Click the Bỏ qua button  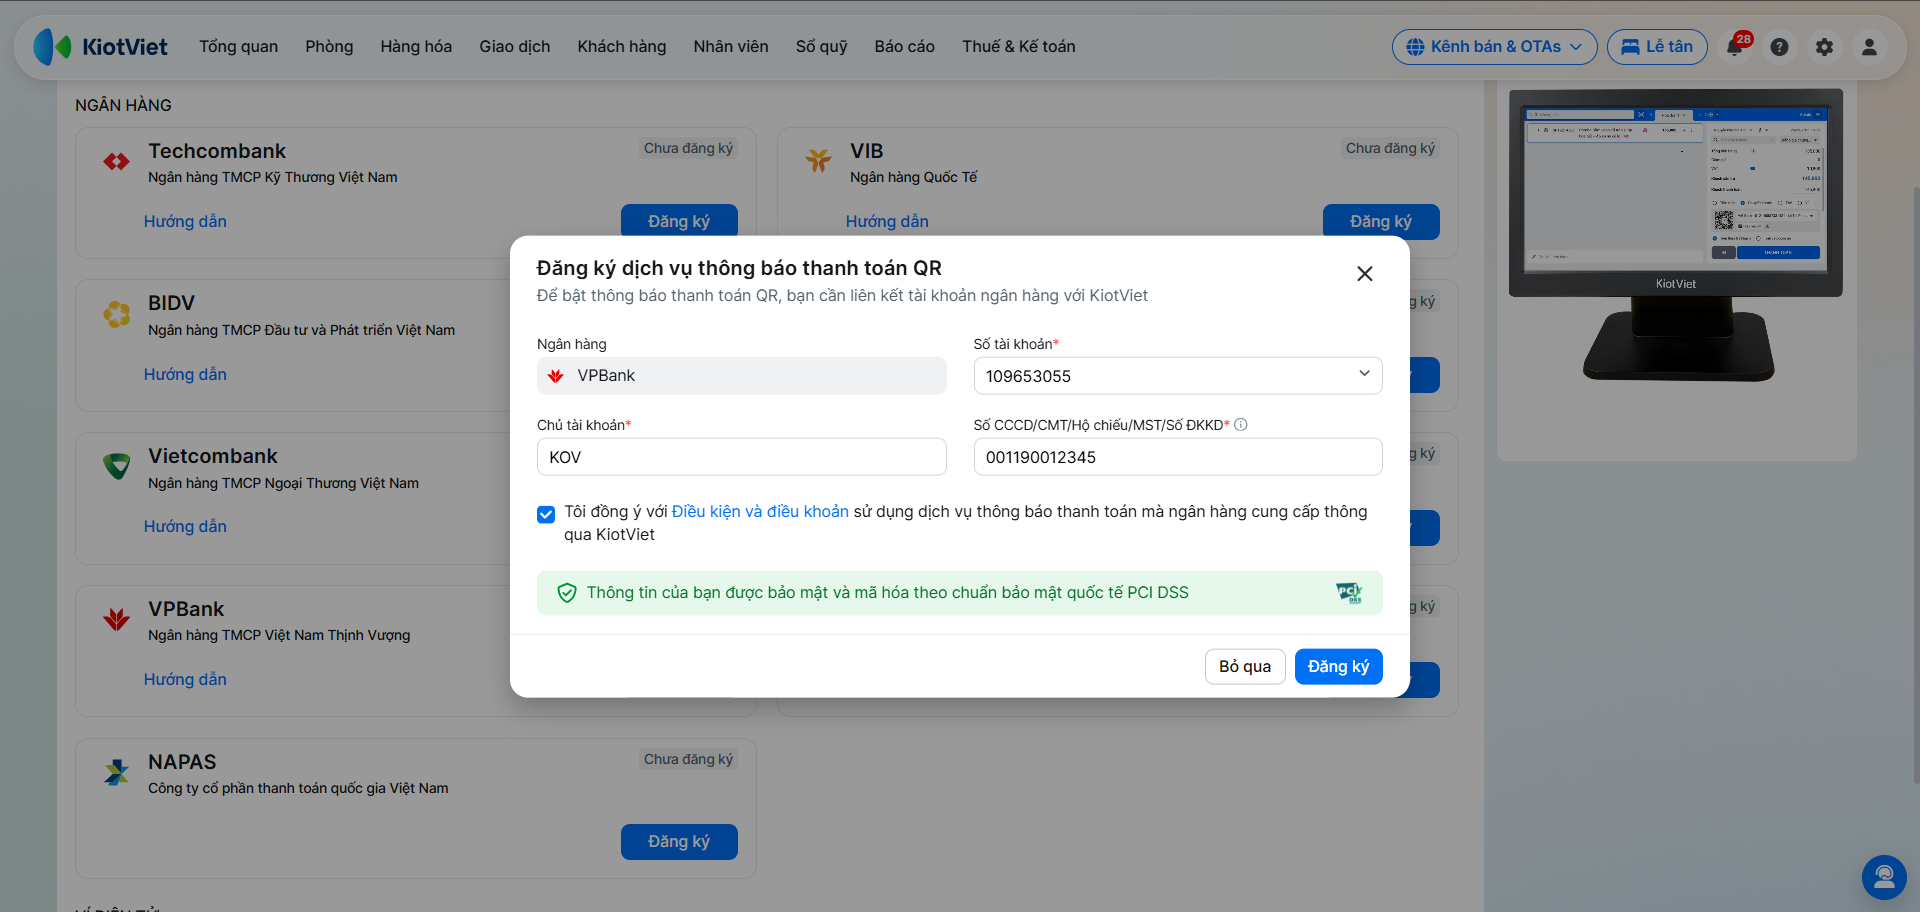point(1245,667)
